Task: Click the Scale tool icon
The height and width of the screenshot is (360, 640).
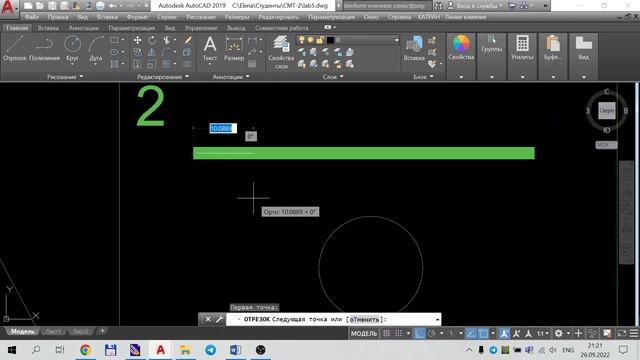Action: point(152,64)
